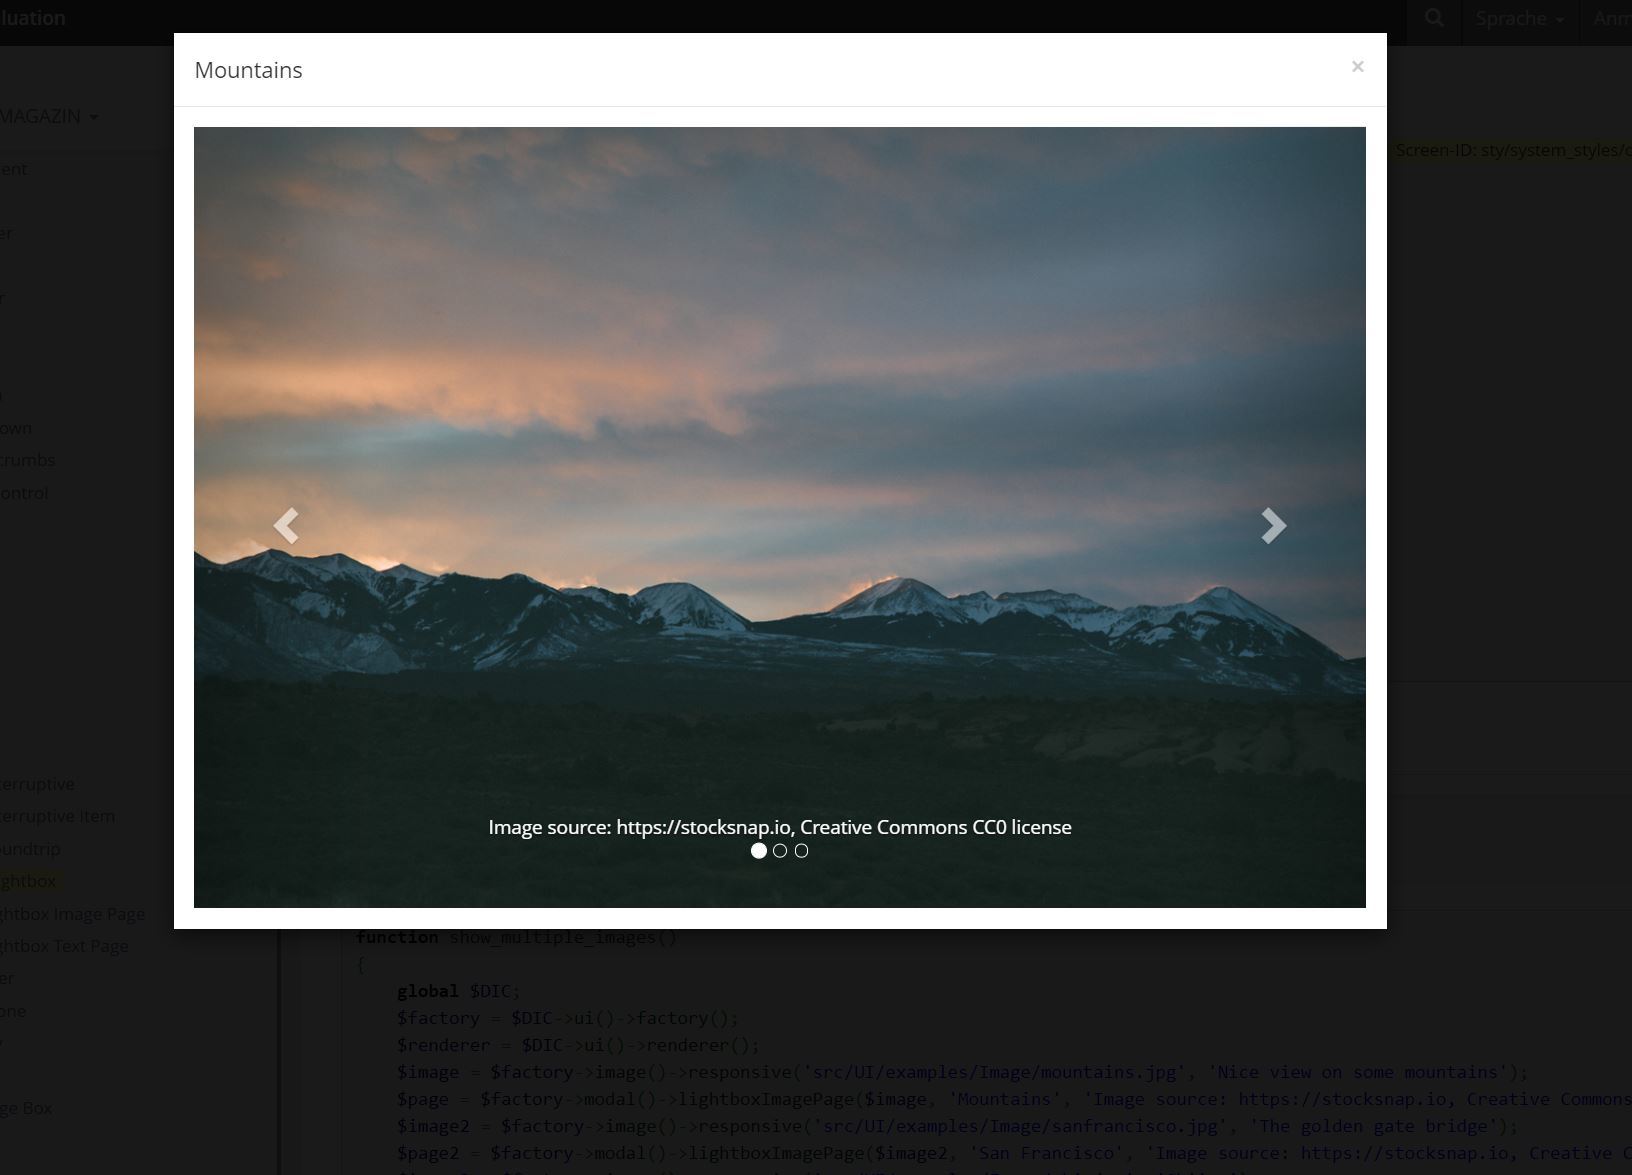
Task: Click the Screen-ID label on the right
Action: coord(1512,150)
